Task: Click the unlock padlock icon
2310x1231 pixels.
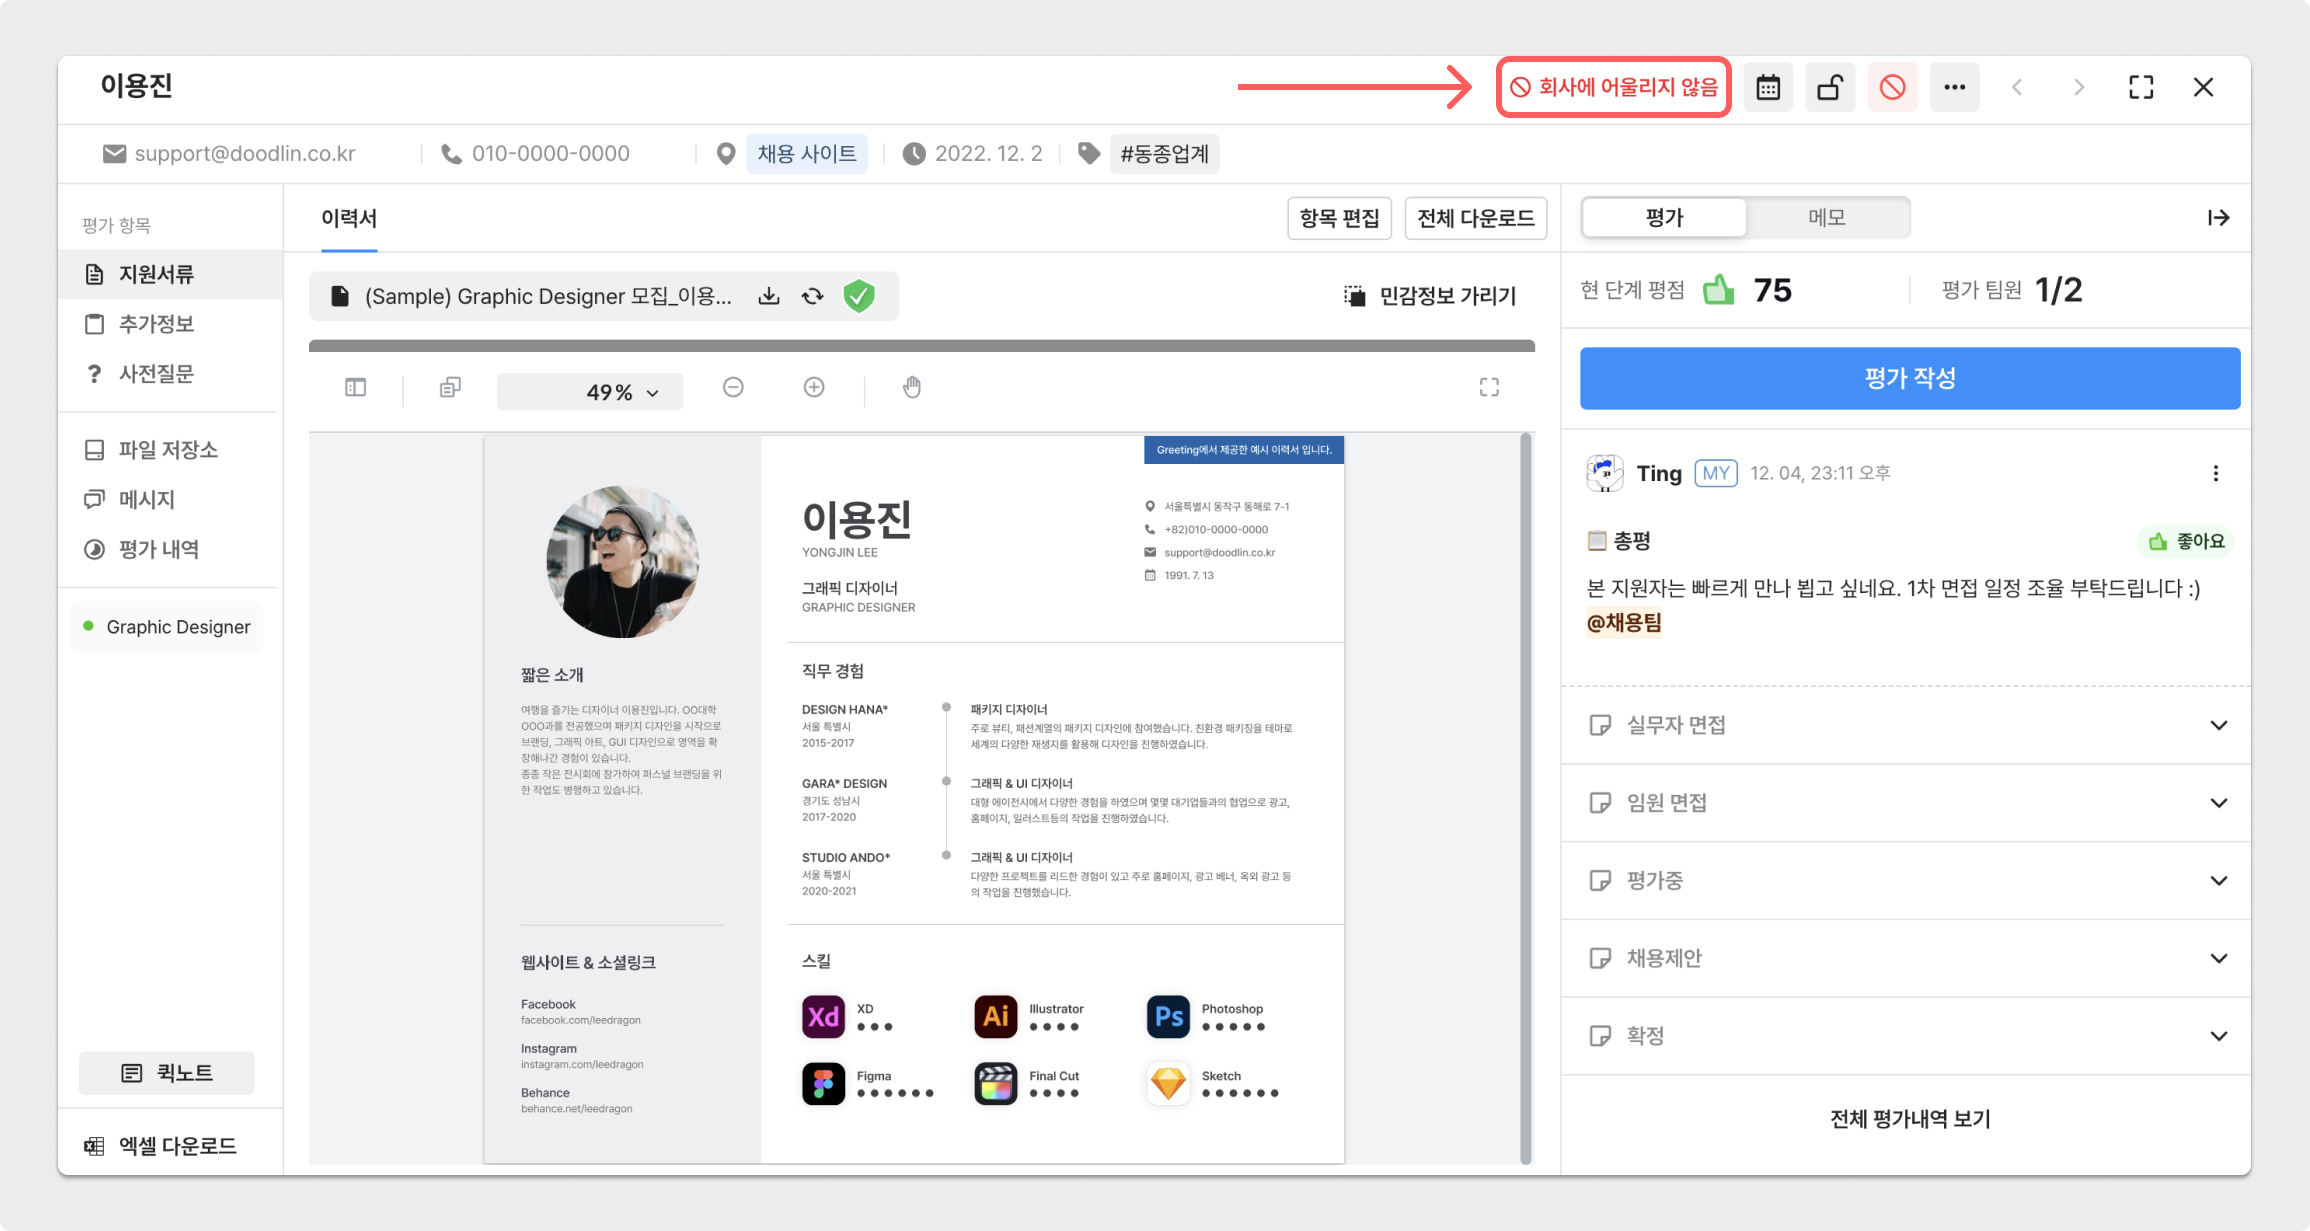Action: coord(1829,88)
